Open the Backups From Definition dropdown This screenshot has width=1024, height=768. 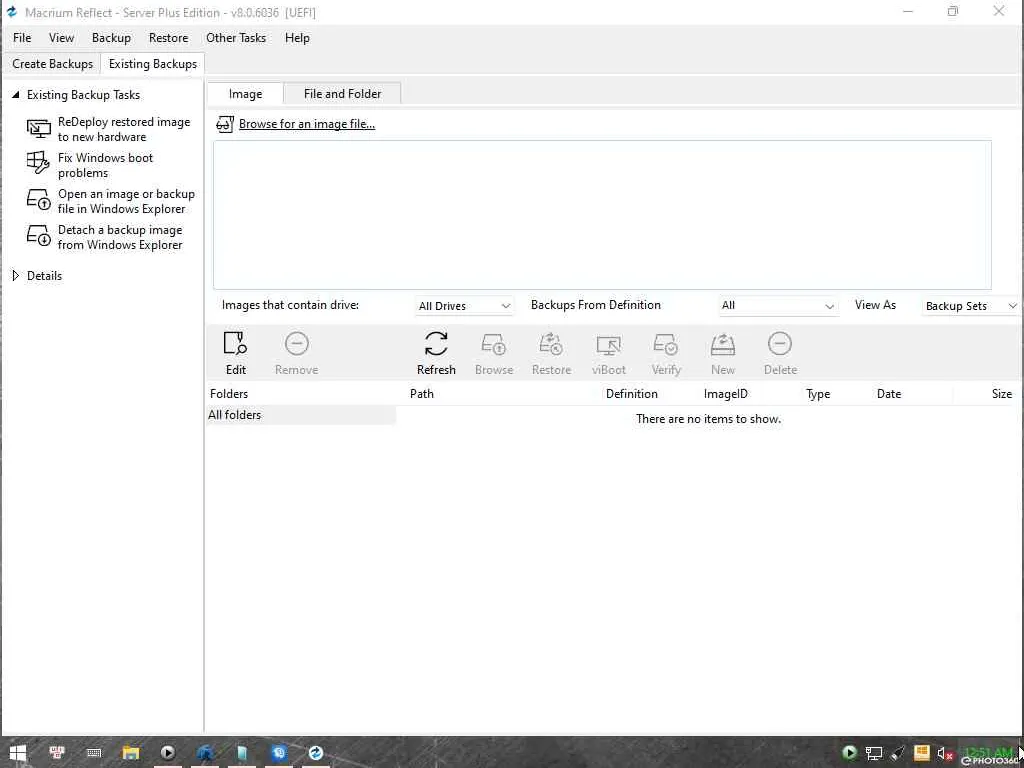pyautogui.click(x=778, y=306)
